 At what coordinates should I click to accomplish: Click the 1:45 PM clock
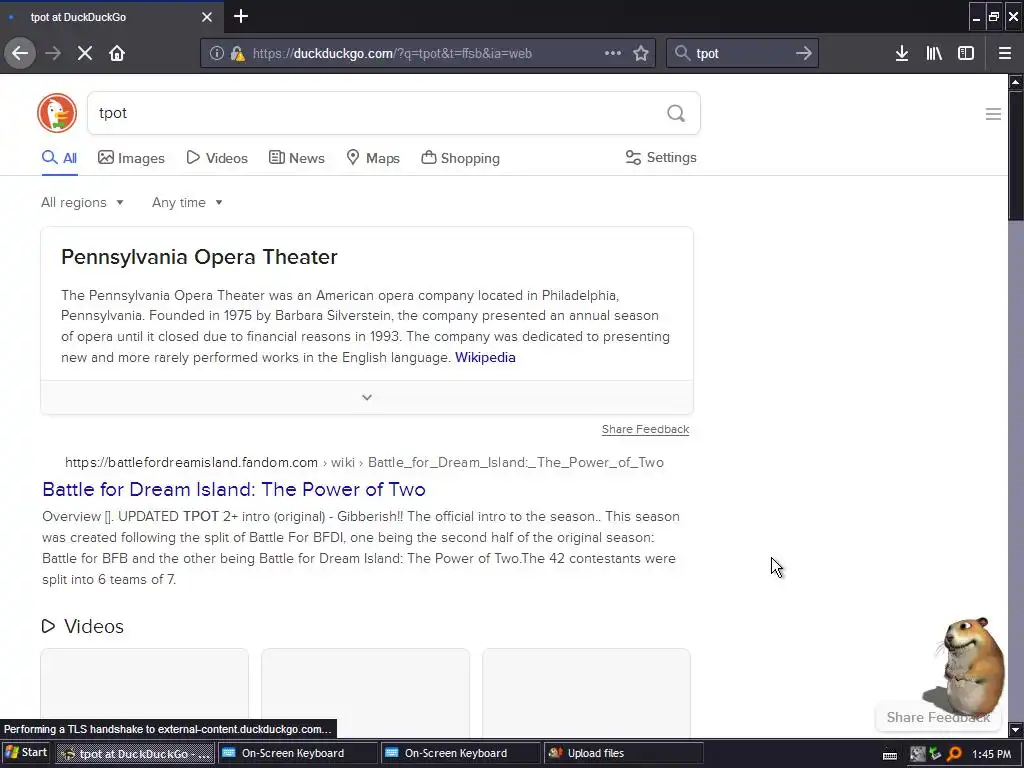[x=991, y=754]
